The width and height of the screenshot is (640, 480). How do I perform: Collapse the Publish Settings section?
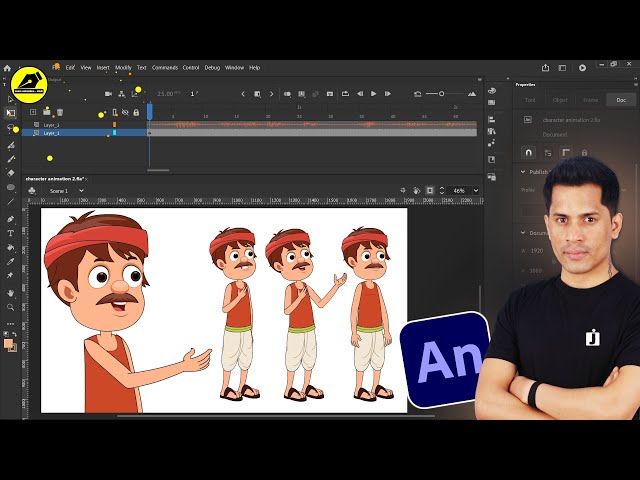[523, 172]
